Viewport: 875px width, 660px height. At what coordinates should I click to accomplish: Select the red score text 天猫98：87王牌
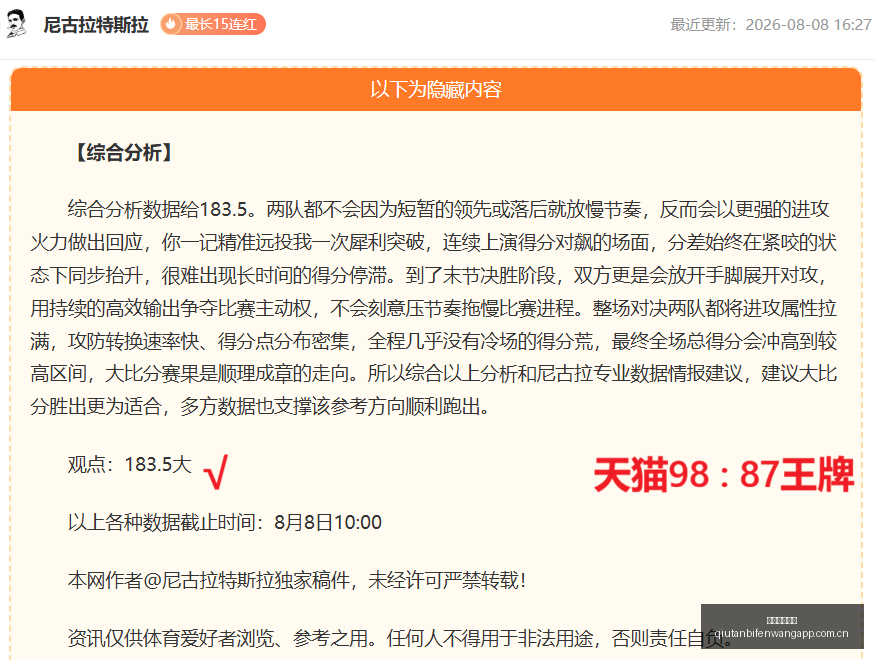click(x=723, y=474)
